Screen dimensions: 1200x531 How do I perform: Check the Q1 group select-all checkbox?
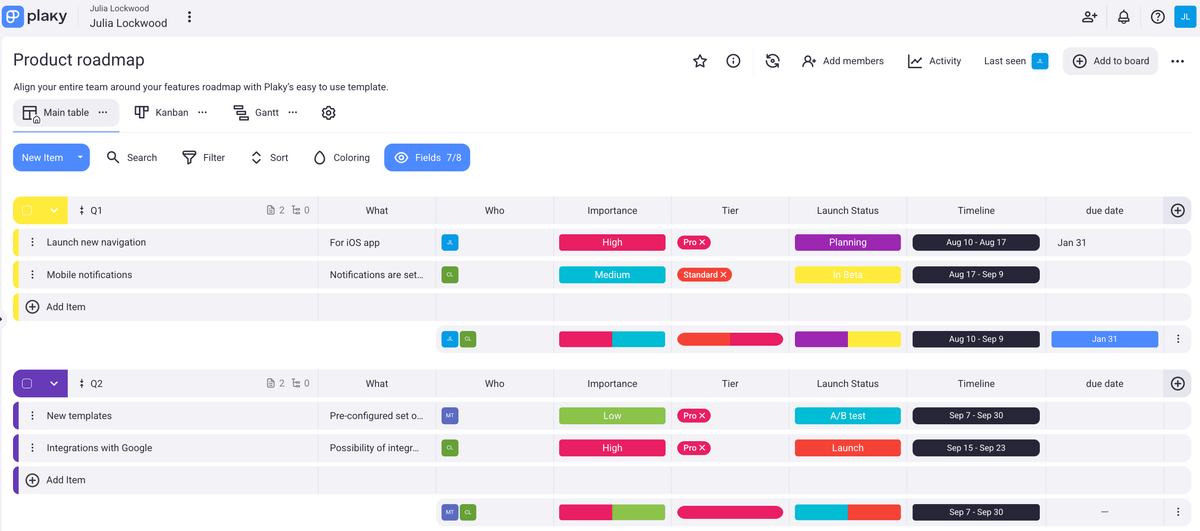(28, 211)
